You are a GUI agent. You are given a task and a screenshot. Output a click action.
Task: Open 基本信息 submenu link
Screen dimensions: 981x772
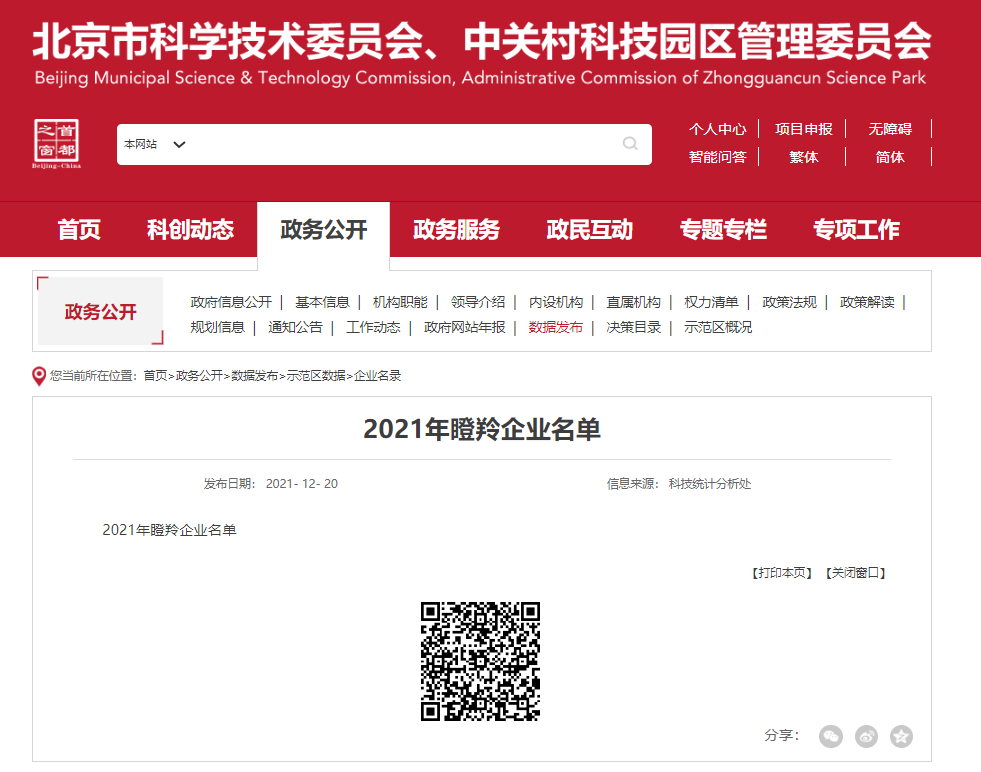pyautogui.click(x=322, y=302)
